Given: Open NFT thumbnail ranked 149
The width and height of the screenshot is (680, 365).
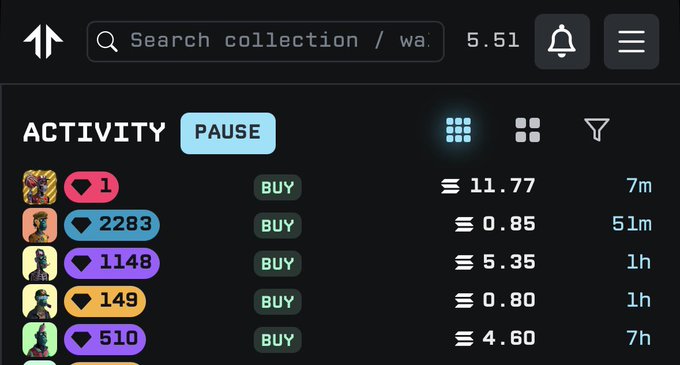Looking at the screenshot, I should pyautogui.click(x=39, y=302).
